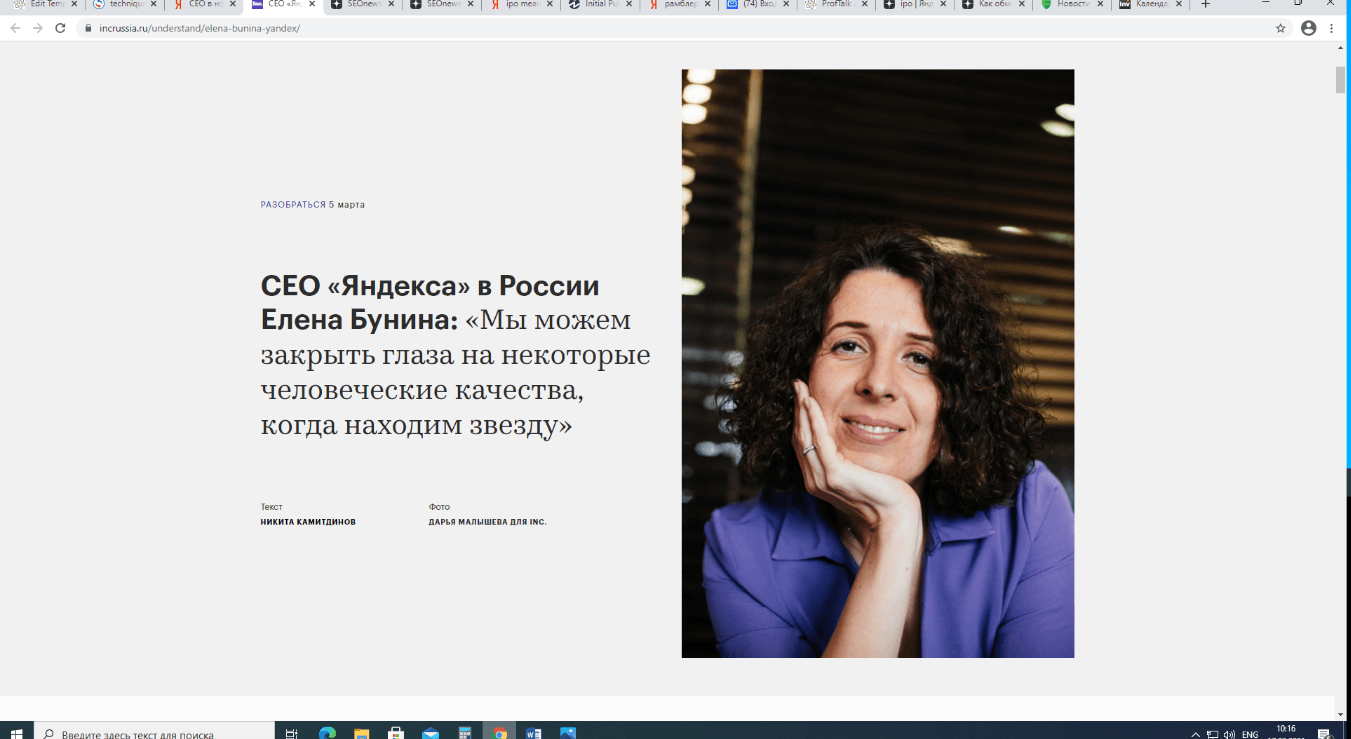This screenshot has height=739, width=1351.
Task: Click the volume speaker tray icon
Action: (x=1228, y=734)
